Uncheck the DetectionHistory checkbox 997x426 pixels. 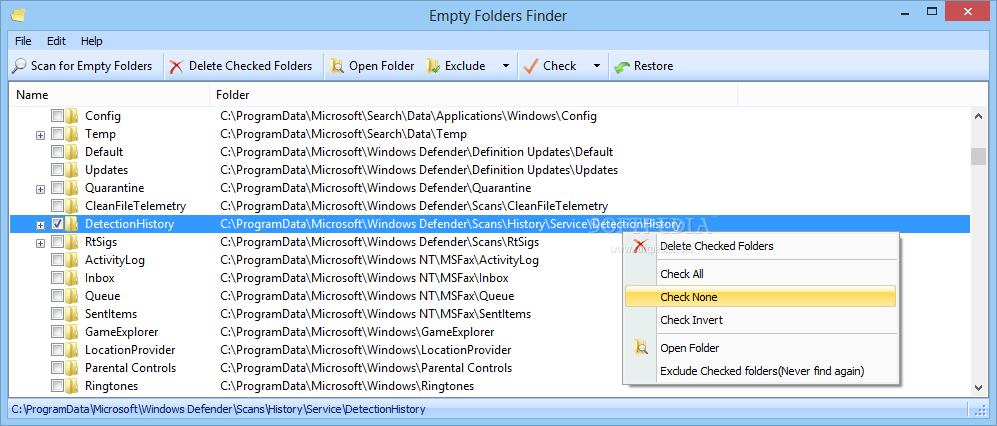pyautogui.click(x=57, y=224)
